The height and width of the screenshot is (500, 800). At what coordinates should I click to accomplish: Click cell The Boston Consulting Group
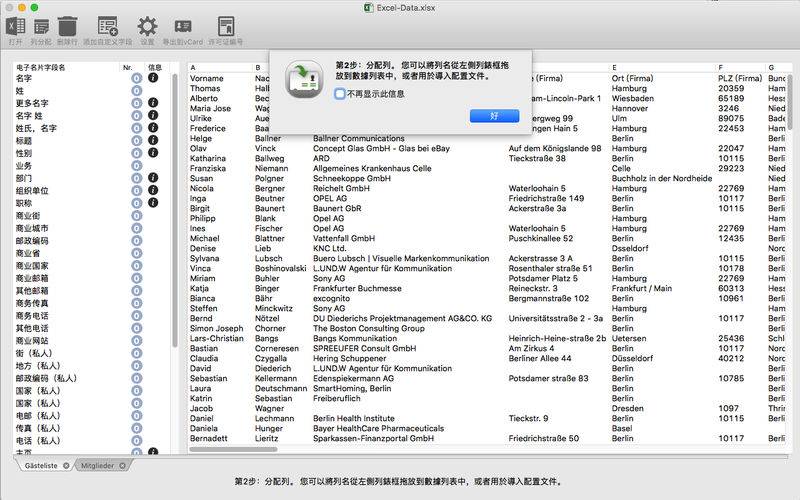[x=369, y=328]
